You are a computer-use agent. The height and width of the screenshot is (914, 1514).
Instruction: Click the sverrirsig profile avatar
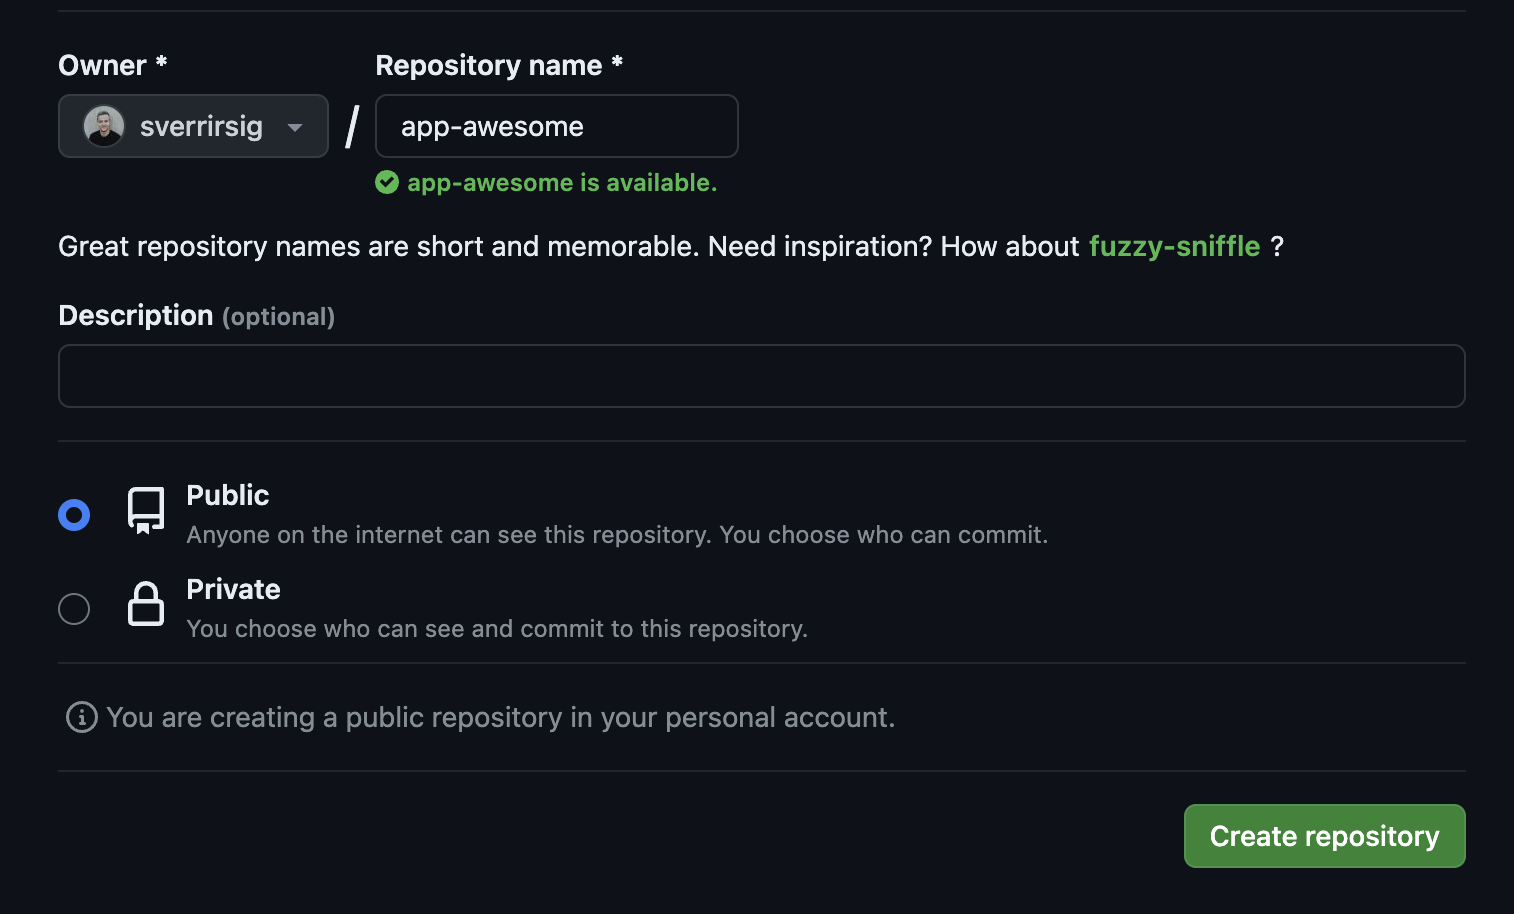click(104, 127)
